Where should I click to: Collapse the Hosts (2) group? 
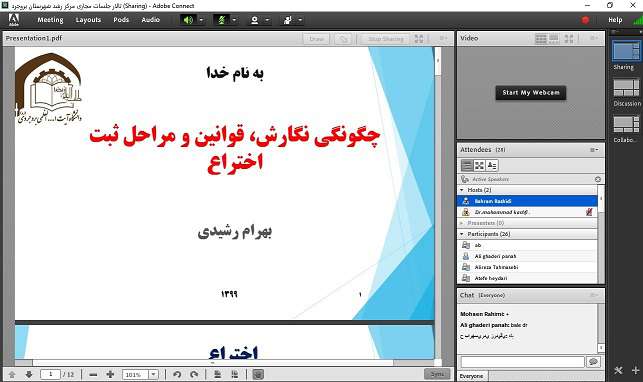click(462, 190)
